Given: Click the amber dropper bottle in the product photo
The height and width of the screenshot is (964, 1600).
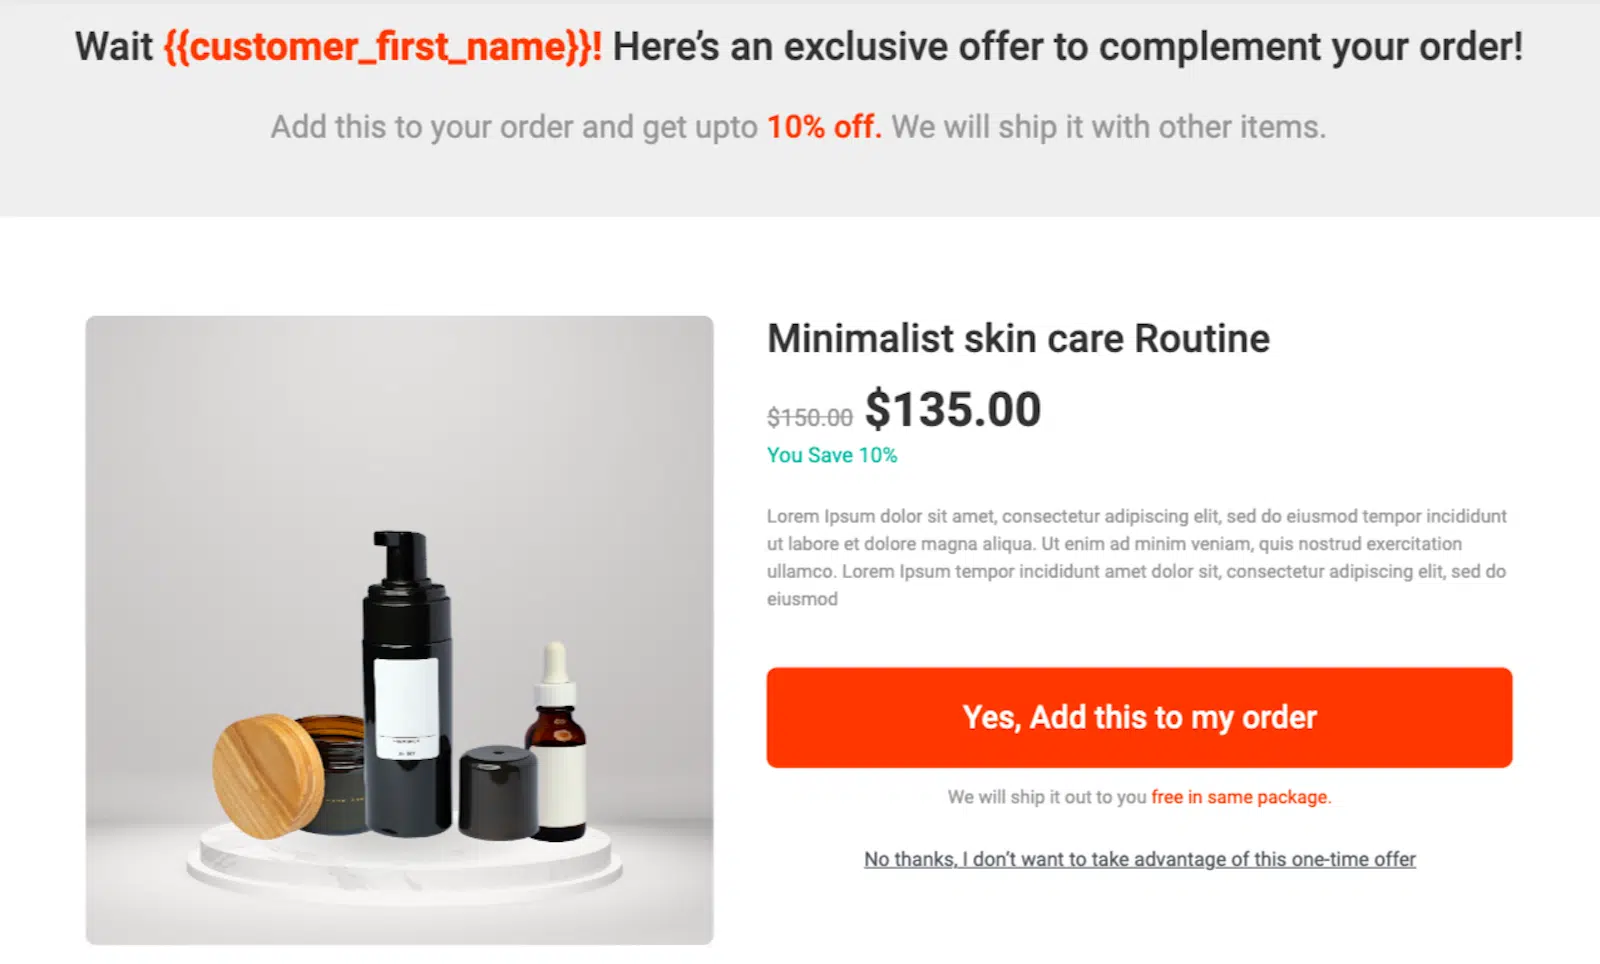Looking at the screenshot, I should 556,742.
